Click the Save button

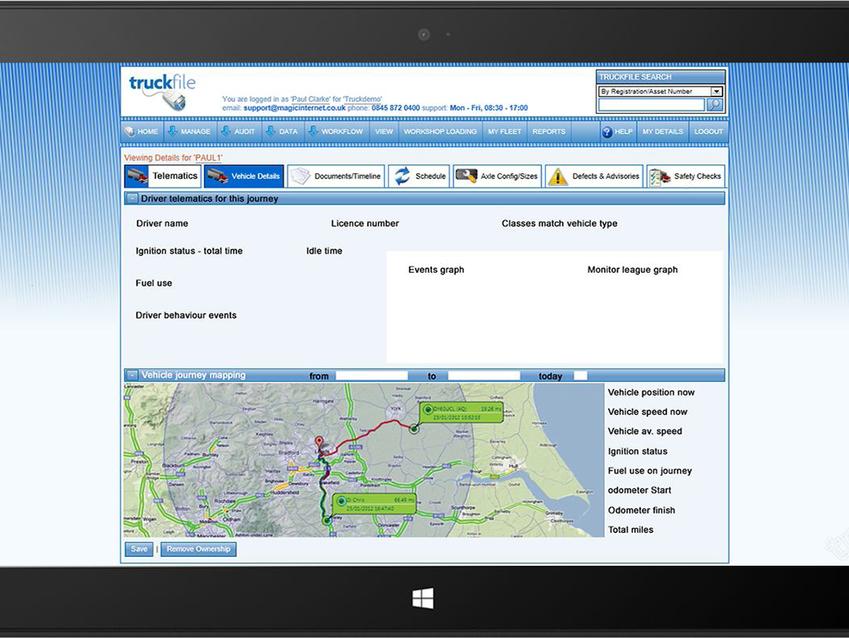pyautogui.click(x=139, y=549)
